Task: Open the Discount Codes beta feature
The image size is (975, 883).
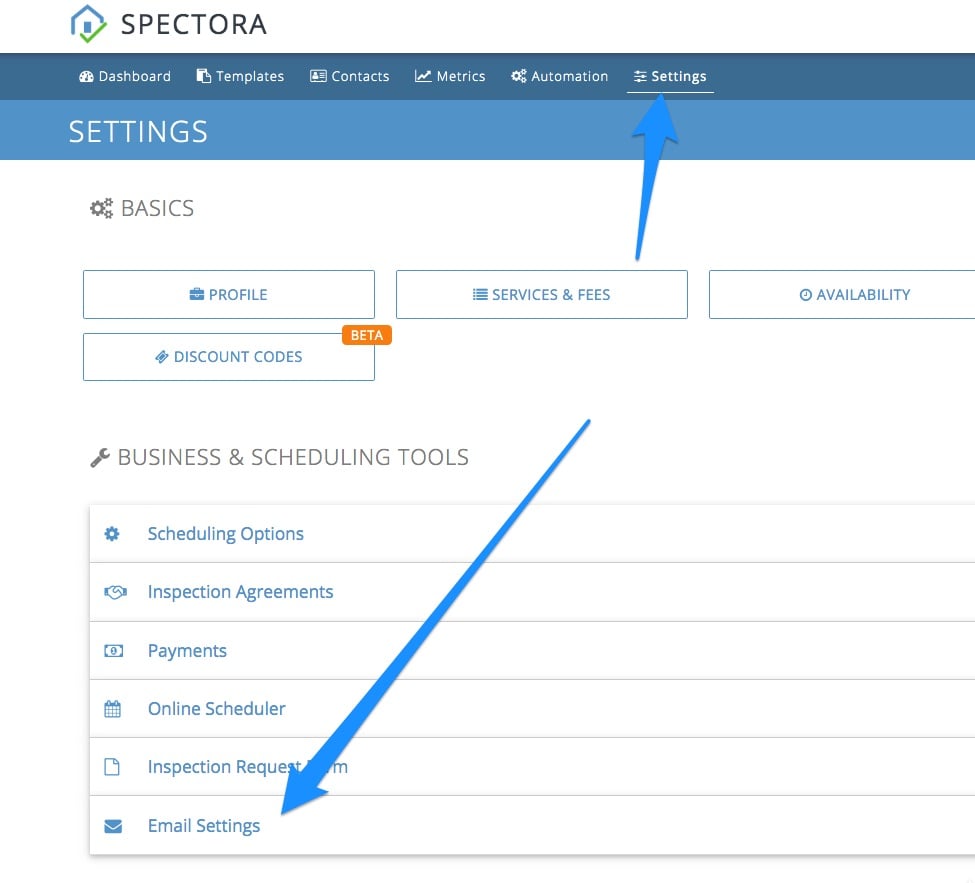Action: click(228, 356)
